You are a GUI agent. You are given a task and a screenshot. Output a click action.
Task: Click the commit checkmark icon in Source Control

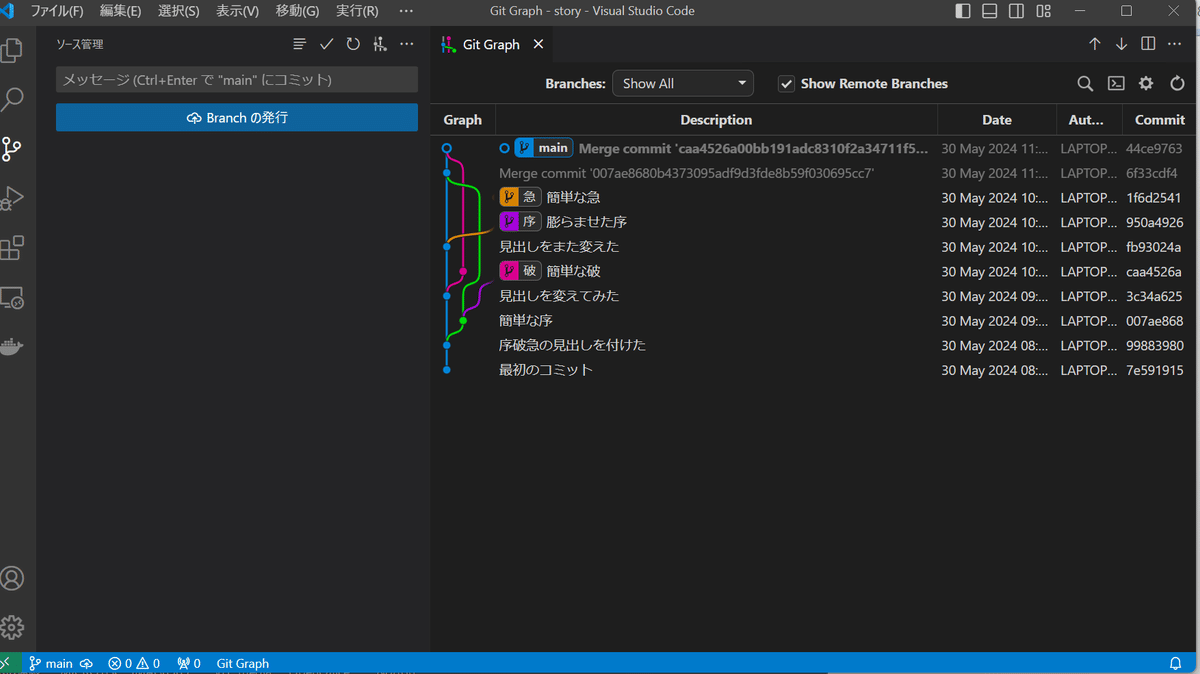click(x=326, y=44)
